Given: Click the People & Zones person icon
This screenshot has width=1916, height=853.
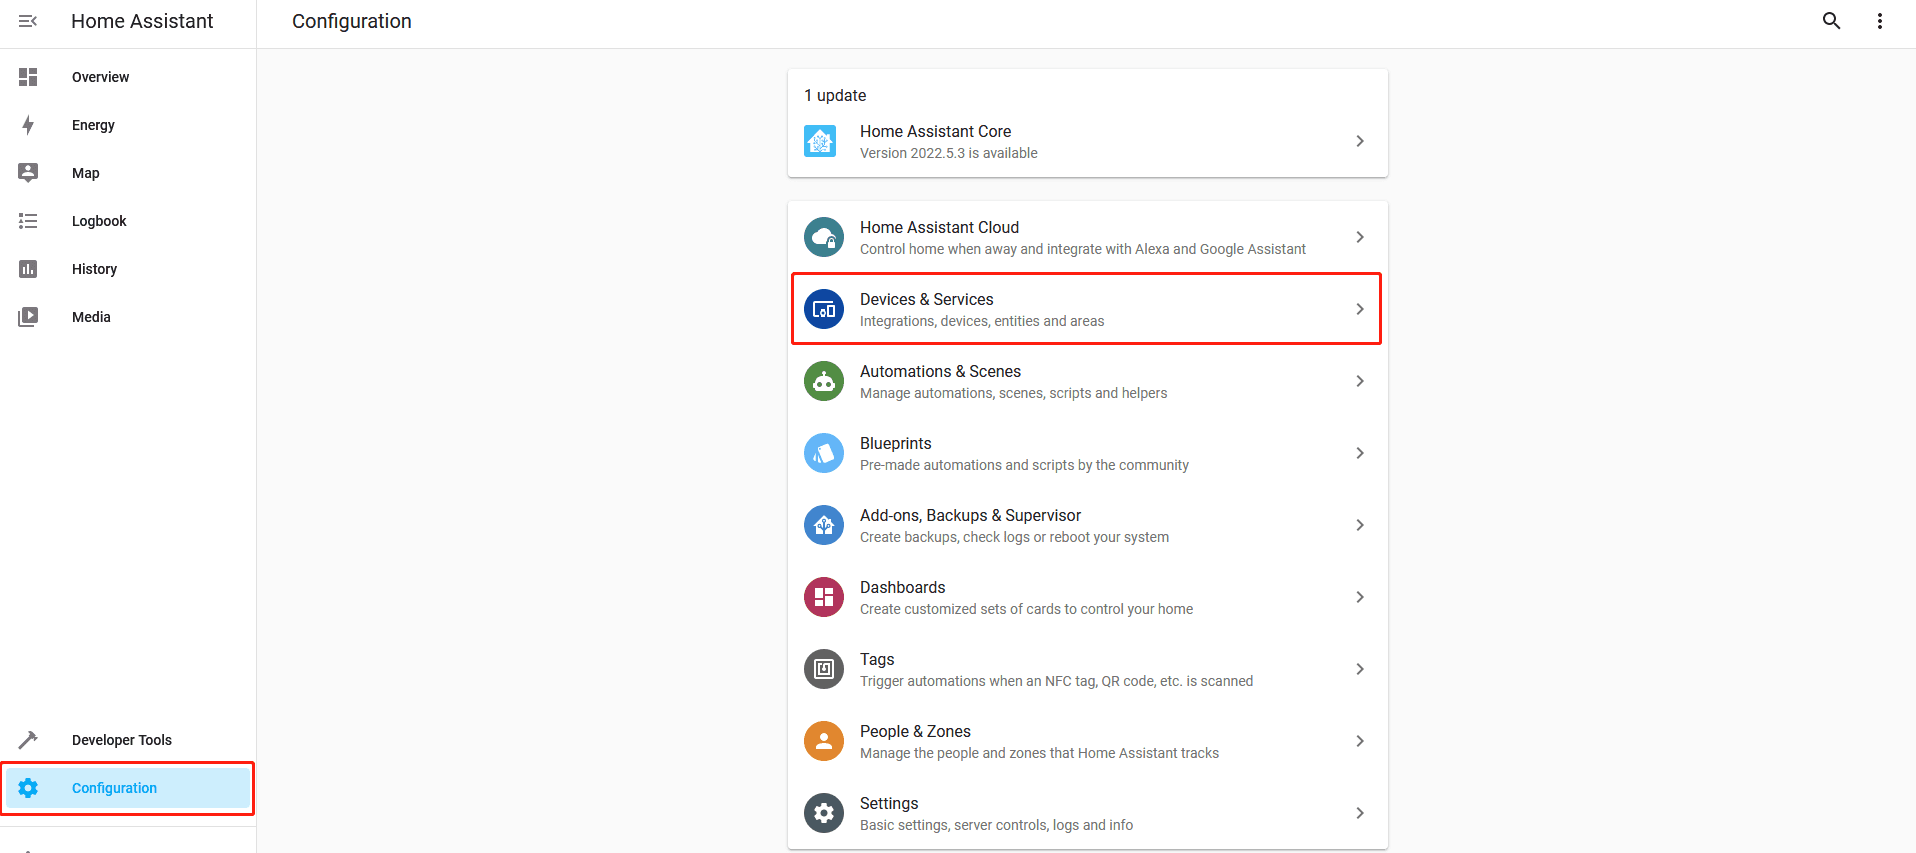Looking at the screenshot, I should [824, 741].
